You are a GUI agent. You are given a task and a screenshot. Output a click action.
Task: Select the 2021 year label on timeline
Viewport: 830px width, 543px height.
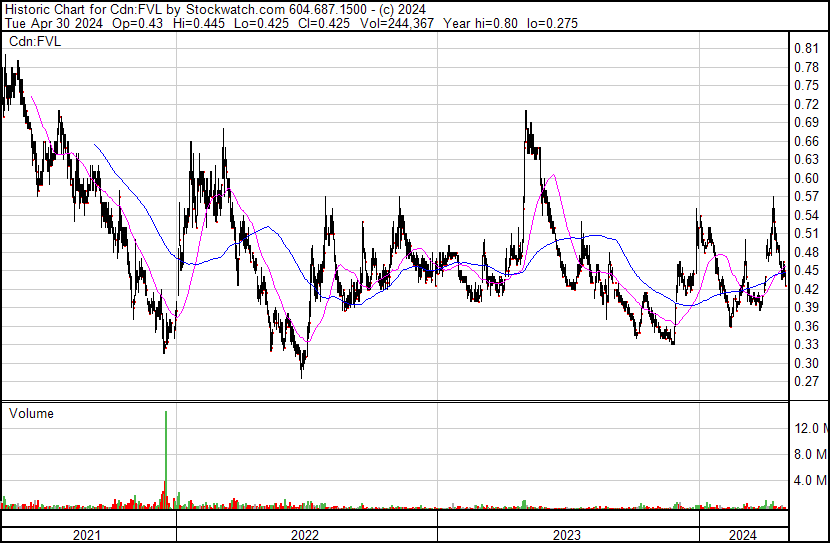click(x=87, y=535)
